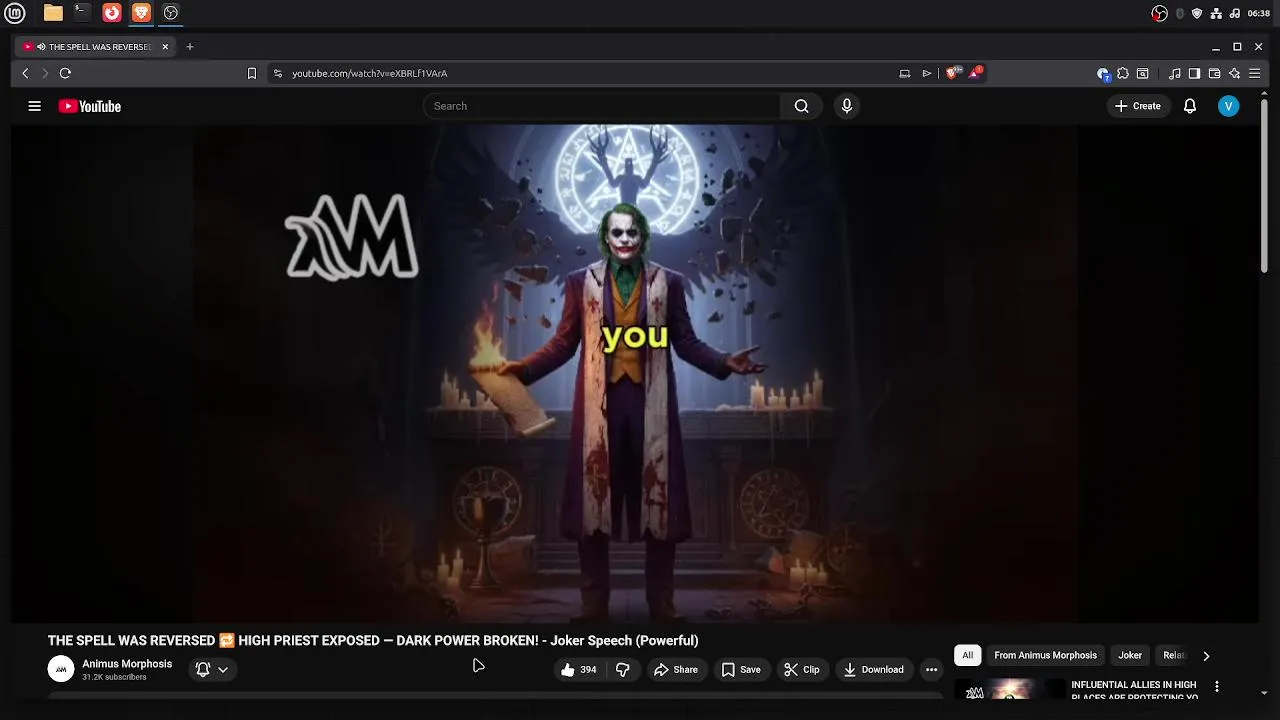Image resolution: width=1280 pixels, height=720 pixels.
Task: Switch to OBS Studio in panel
Action: coord(170,13)
